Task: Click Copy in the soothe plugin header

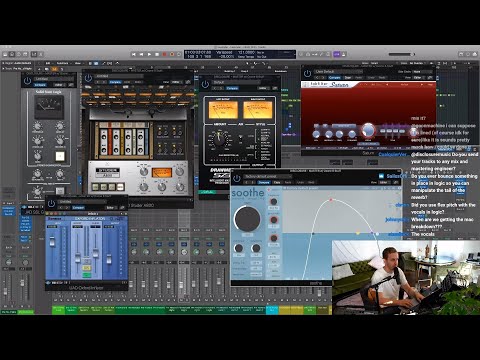Action: (277, 182)
